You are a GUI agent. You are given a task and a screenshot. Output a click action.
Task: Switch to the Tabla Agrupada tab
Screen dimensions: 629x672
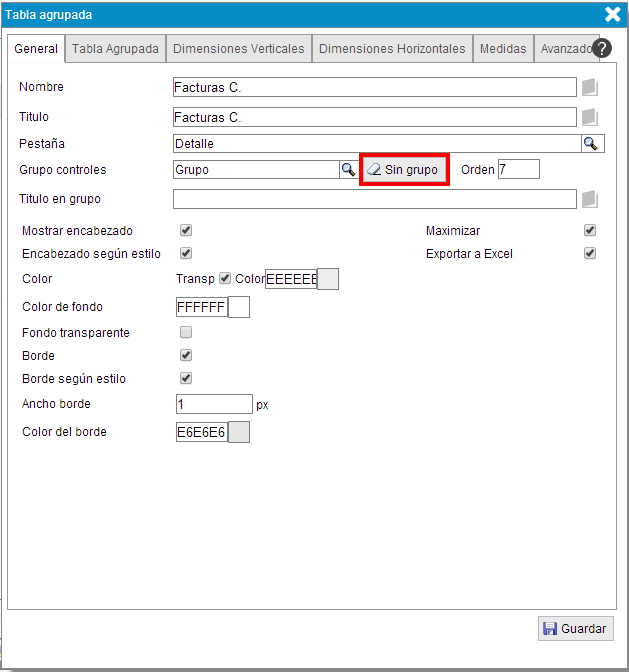[x=116, y=48]
